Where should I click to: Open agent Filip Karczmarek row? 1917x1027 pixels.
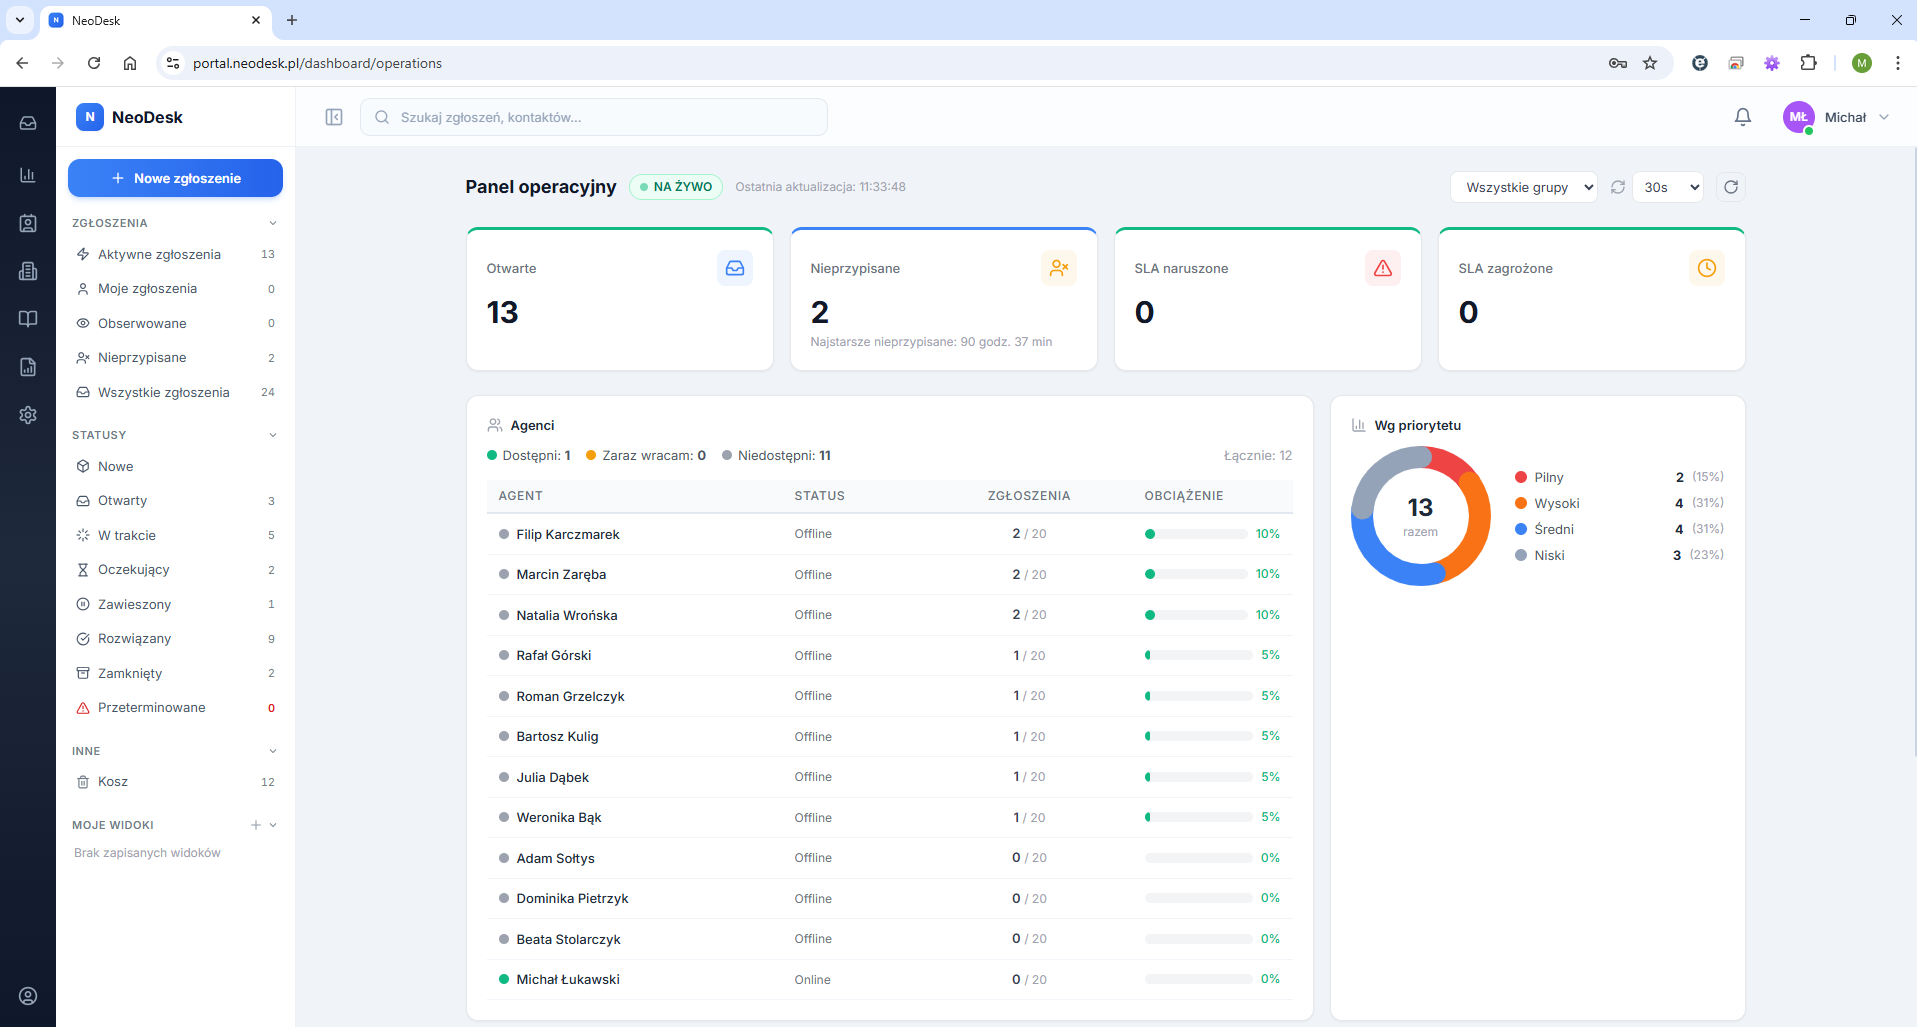[x=889, y=534]
